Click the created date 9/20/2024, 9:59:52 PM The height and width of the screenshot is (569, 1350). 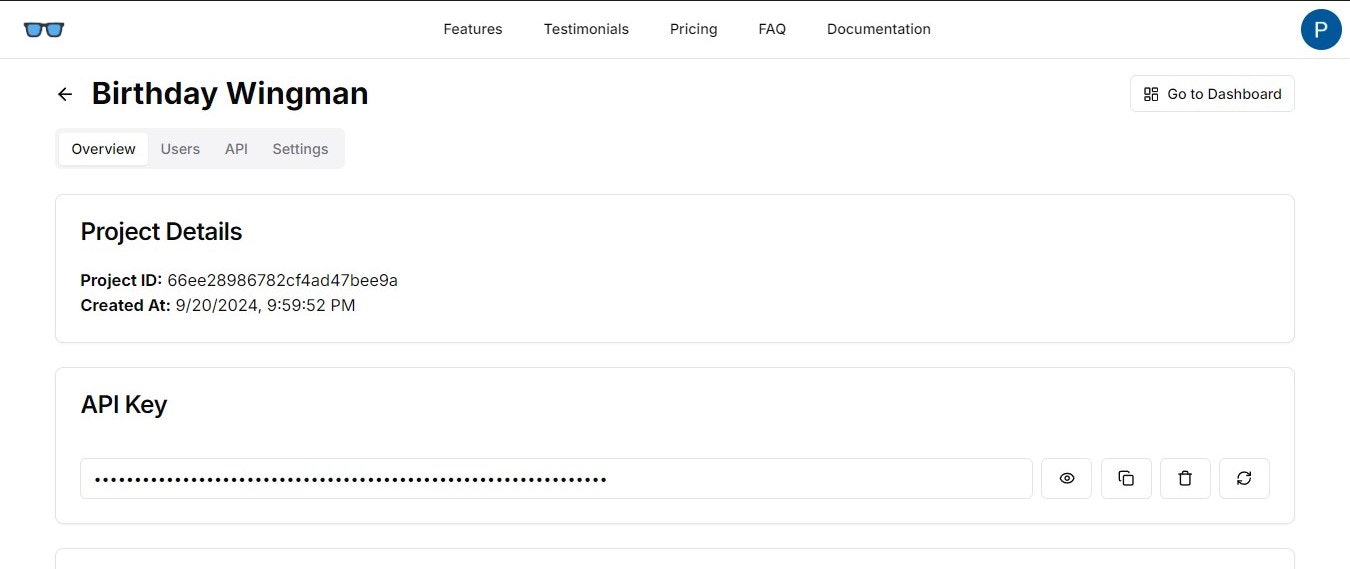pos(265,305)
